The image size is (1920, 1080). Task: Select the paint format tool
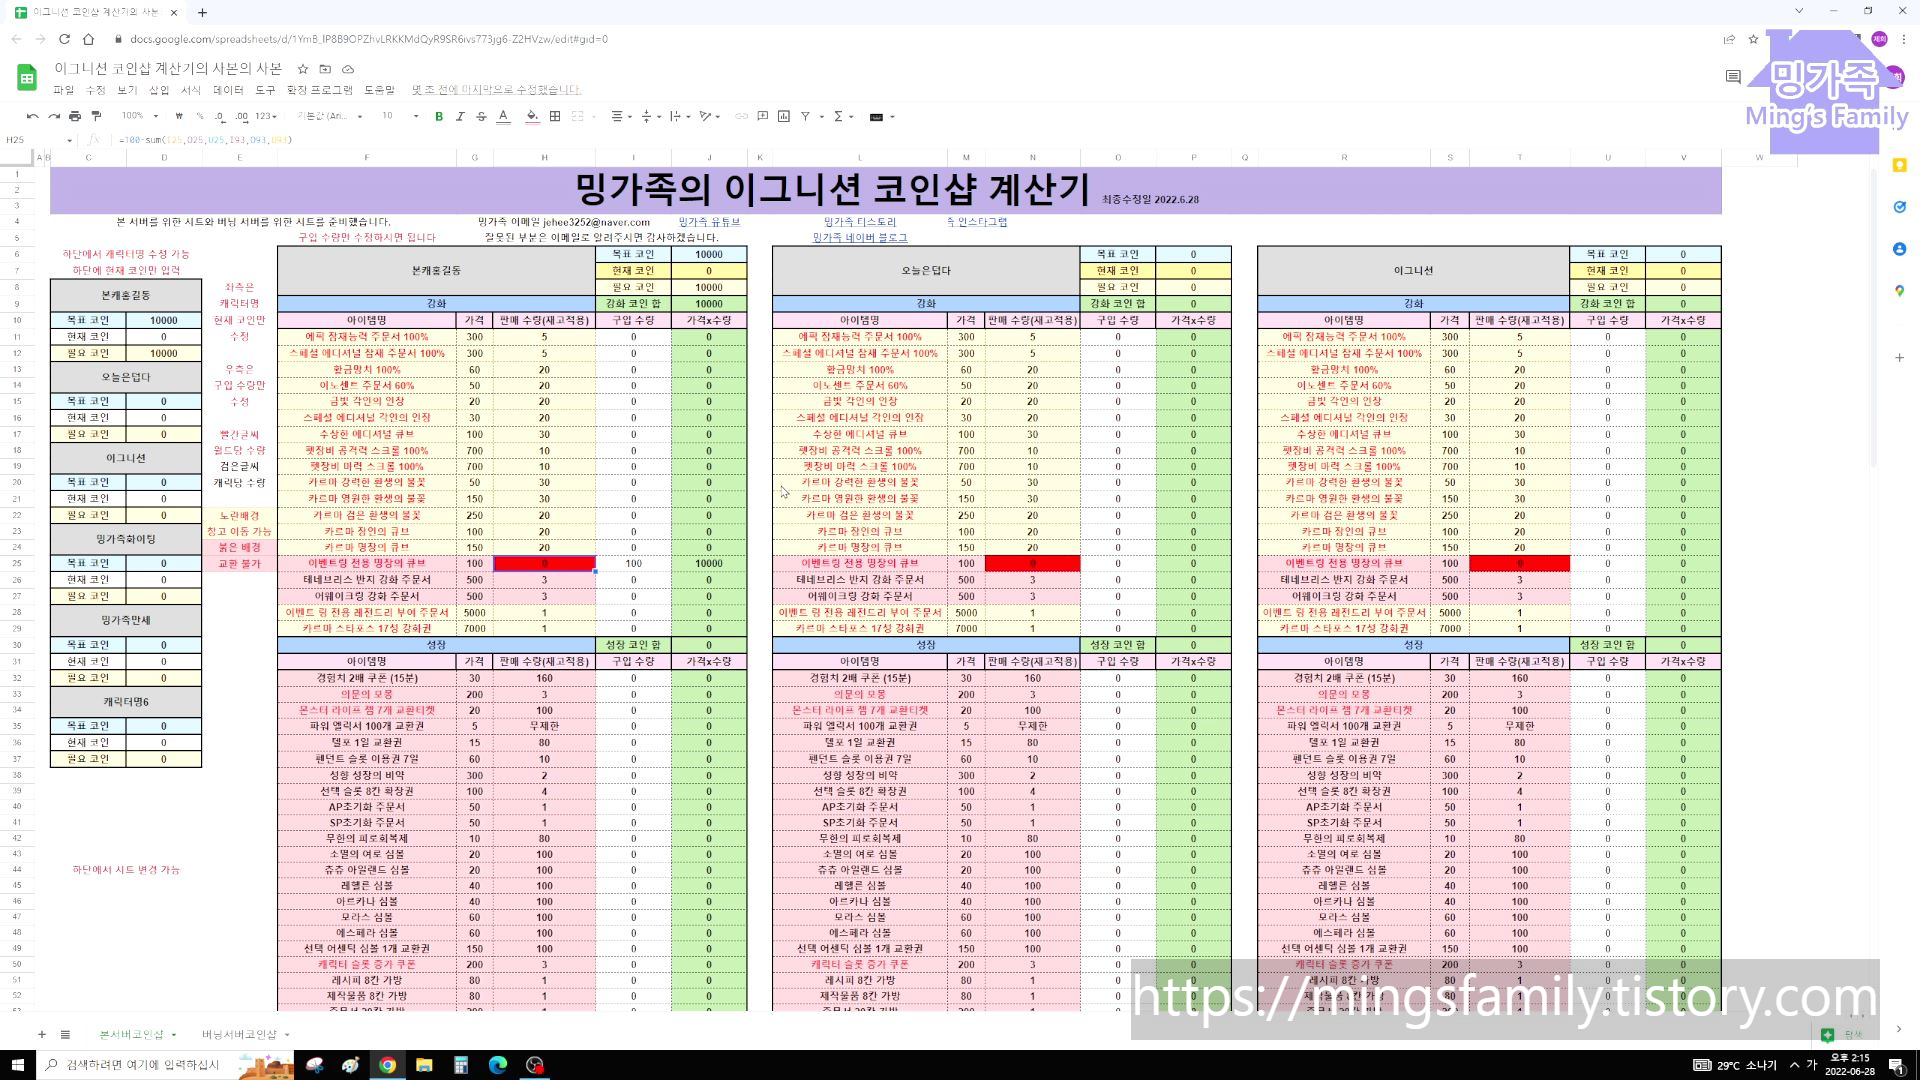coord(96,116)
